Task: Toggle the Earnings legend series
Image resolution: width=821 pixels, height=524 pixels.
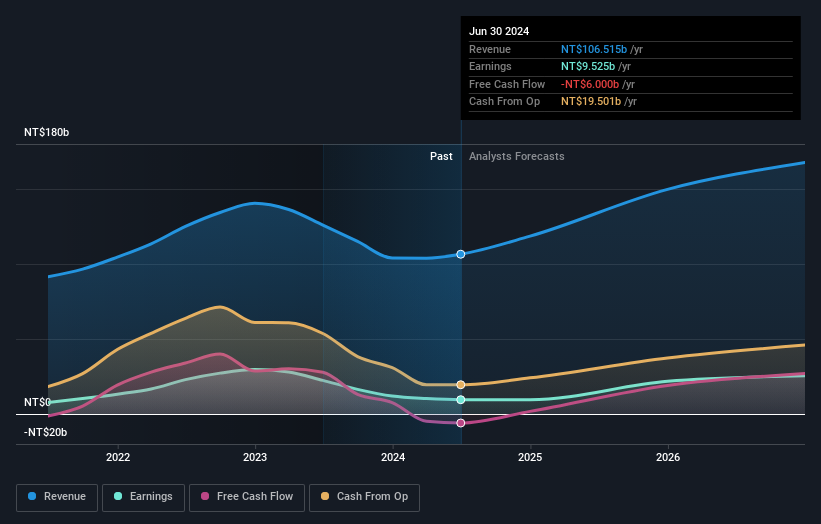Action: [x=143, y=497]
